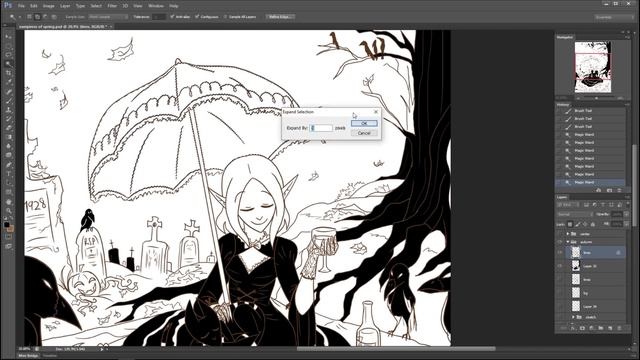Image resolution: width=640 pixels, height=360 pixels.
Task: Collapse the autumn layer group
Action: tap(568, 242)
